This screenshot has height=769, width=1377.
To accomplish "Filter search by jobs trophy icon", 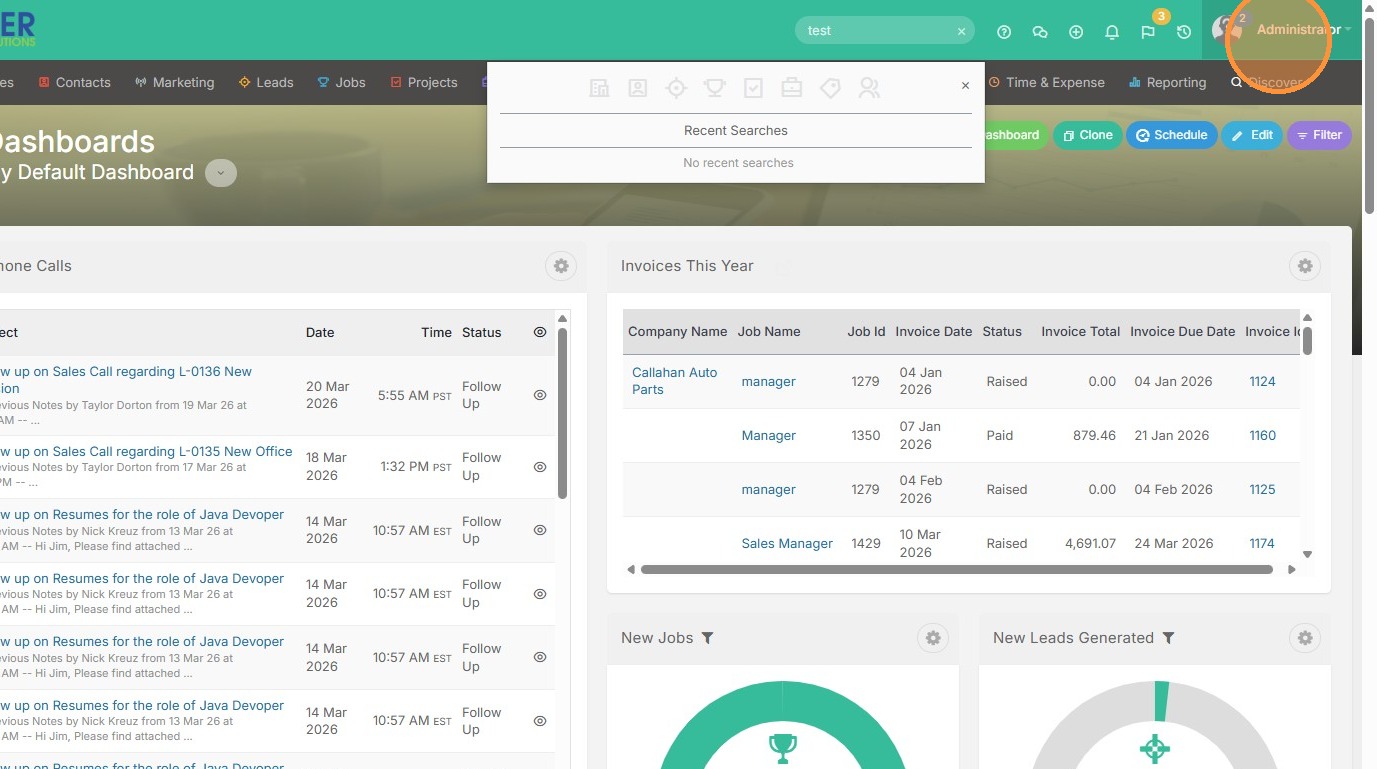I will (714, 88).
